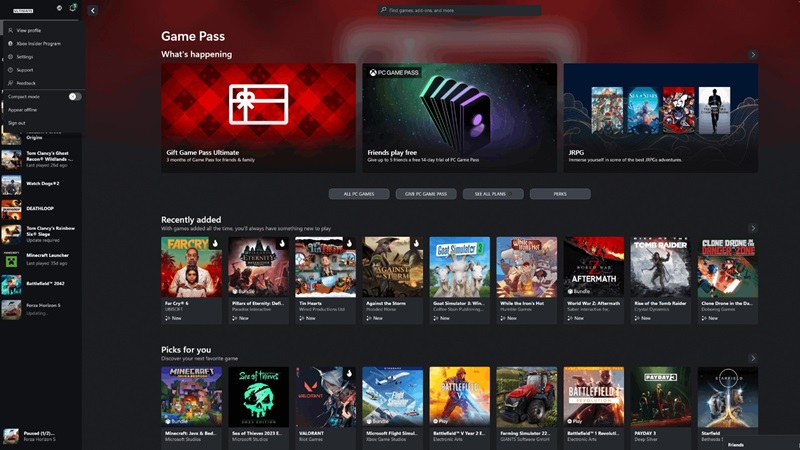Click the search games input field

tap(460, 10)
